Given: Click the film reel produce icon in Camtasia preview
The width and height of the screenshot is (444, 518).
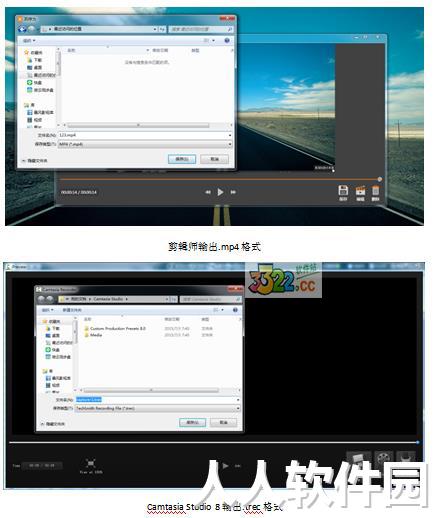Looking at the screenshot, I should point(384,458).
